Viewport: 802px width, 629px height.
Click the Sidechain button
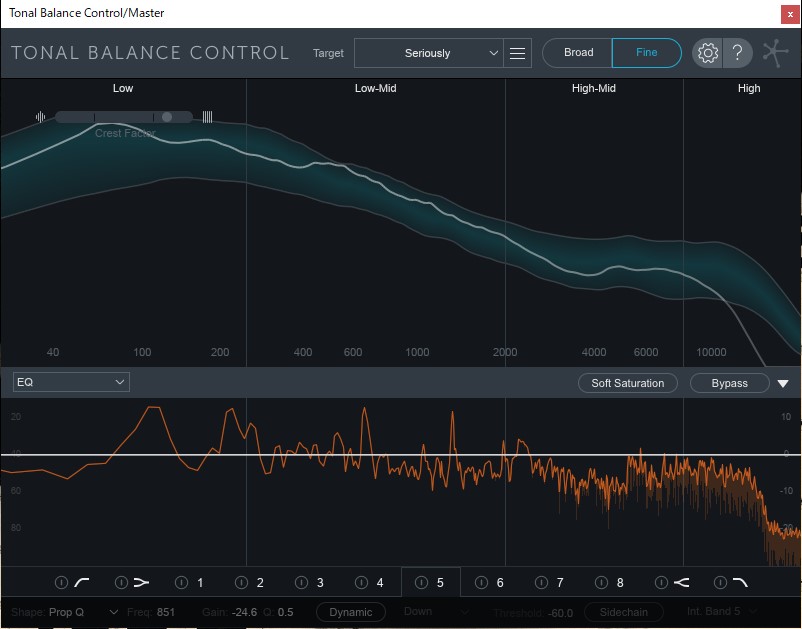(x=623, y=612)
